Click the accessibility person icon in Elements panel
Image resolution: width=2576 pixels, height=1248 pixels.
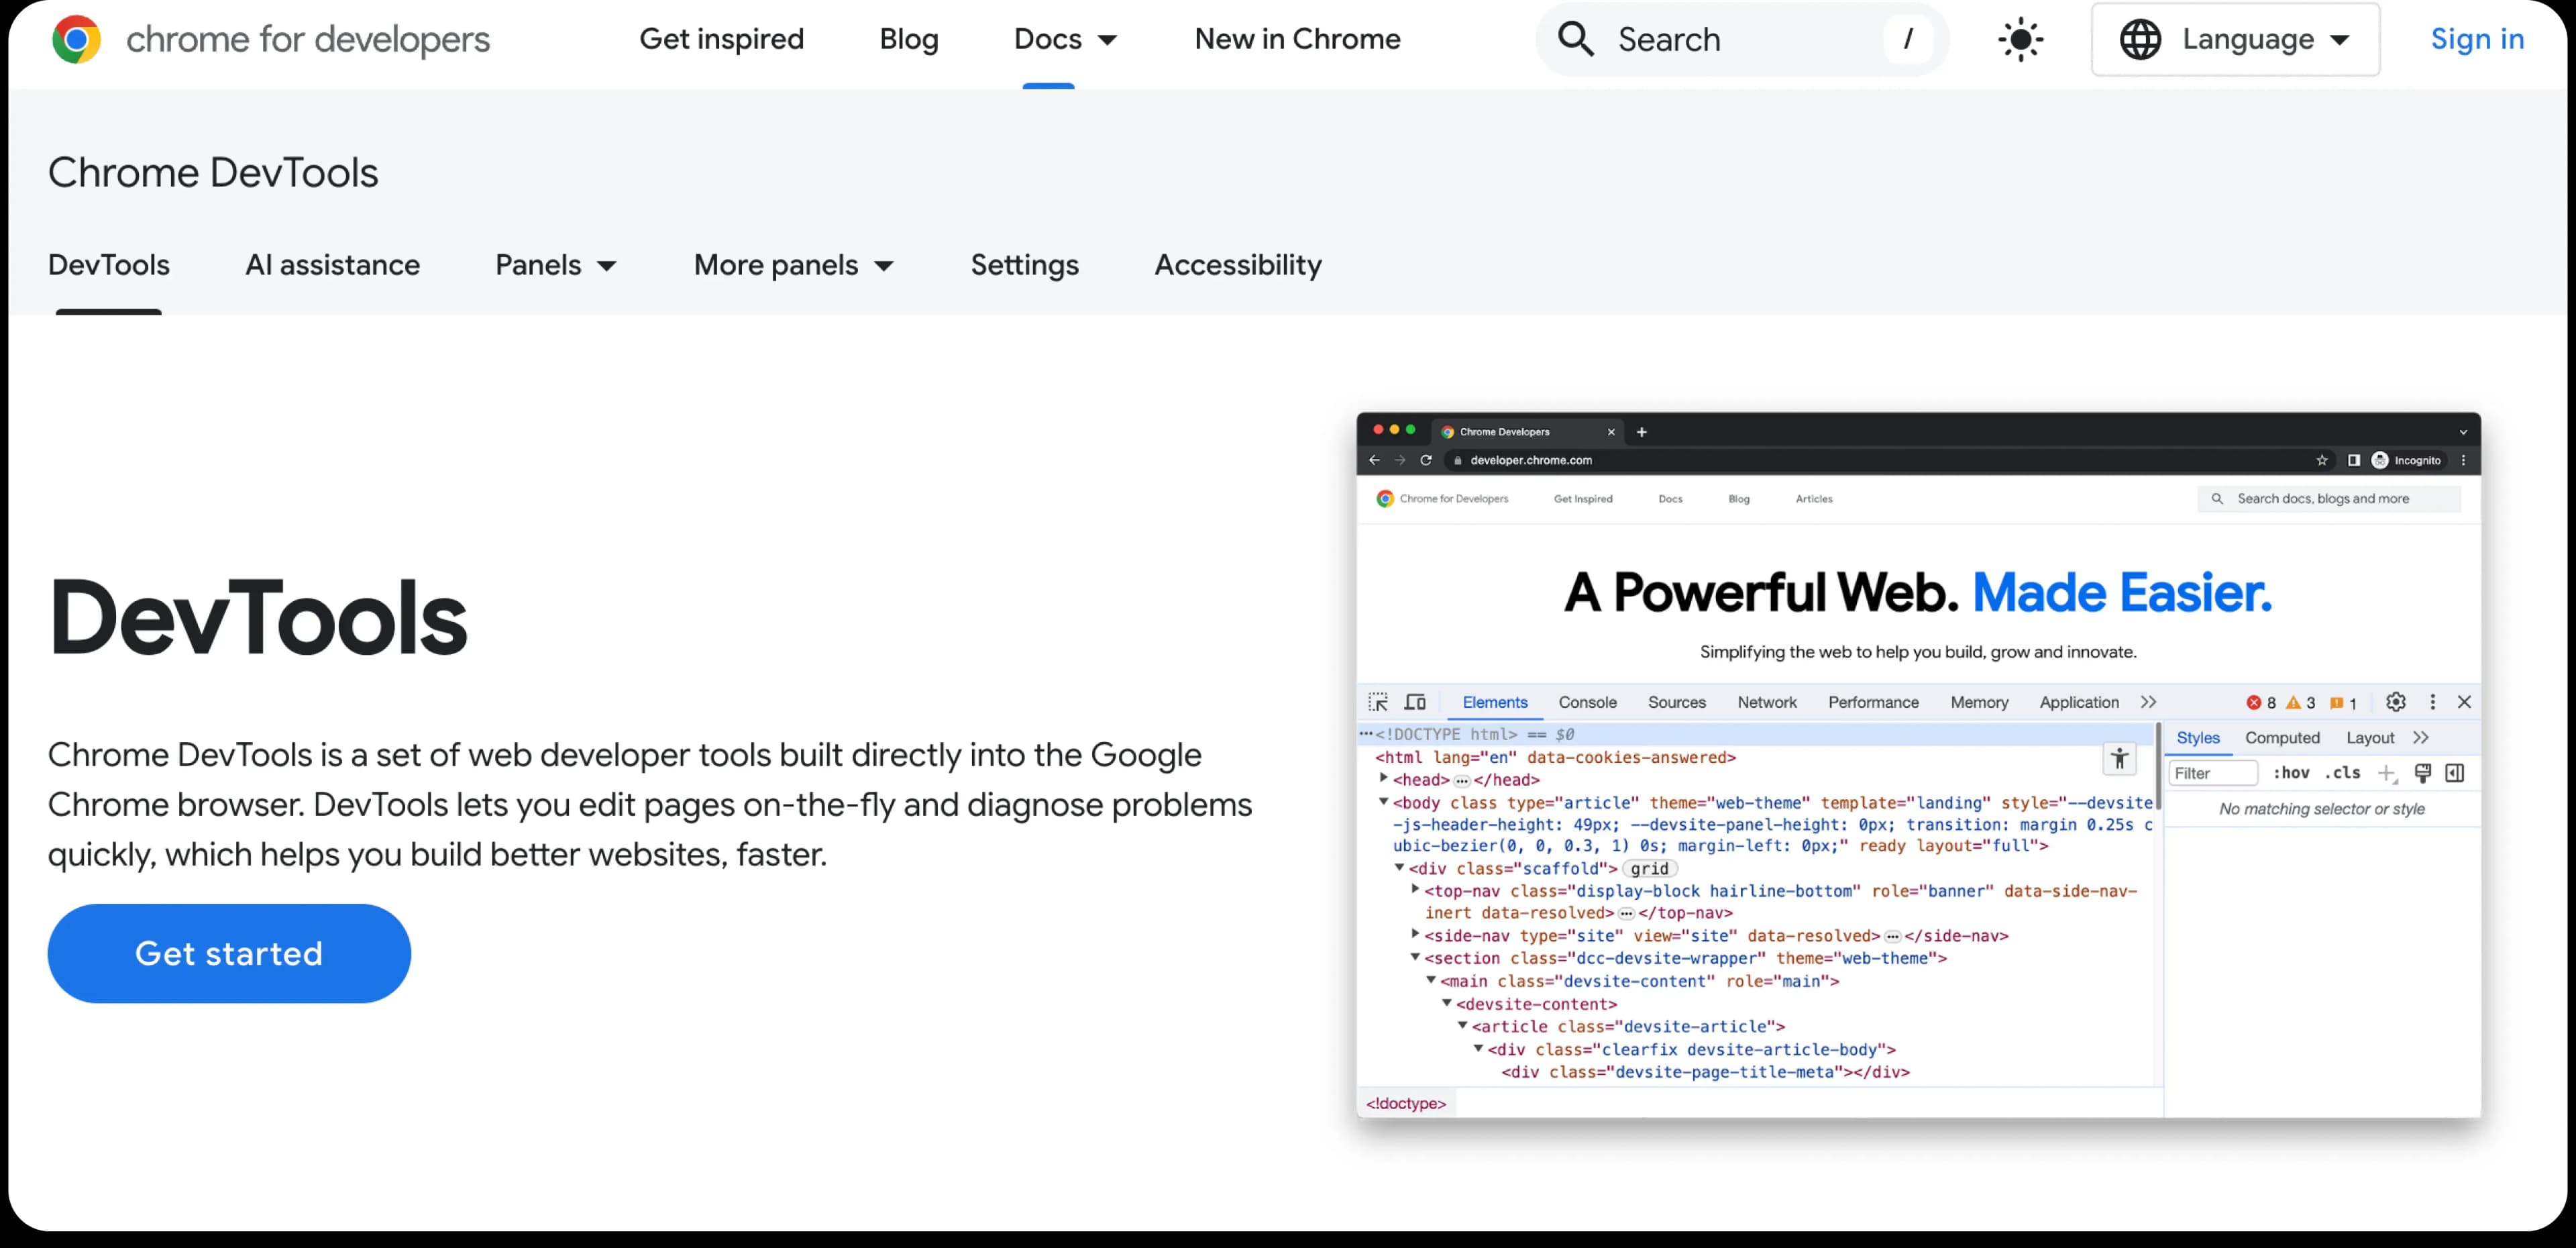click(x=2120, y=759)
